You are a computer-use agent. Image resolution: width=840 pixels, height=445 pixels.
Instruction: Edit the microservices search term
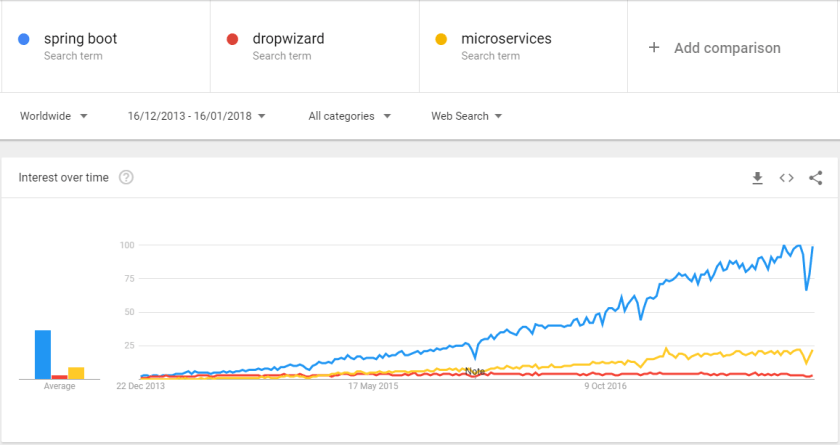tap(506, 39)
